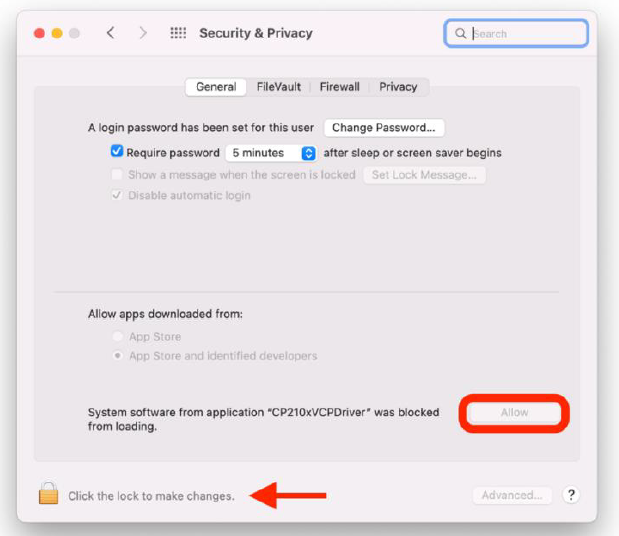Click the Change Password button
Image resolution: width=619 pixels, height=536 pixels.
point(384,128)
